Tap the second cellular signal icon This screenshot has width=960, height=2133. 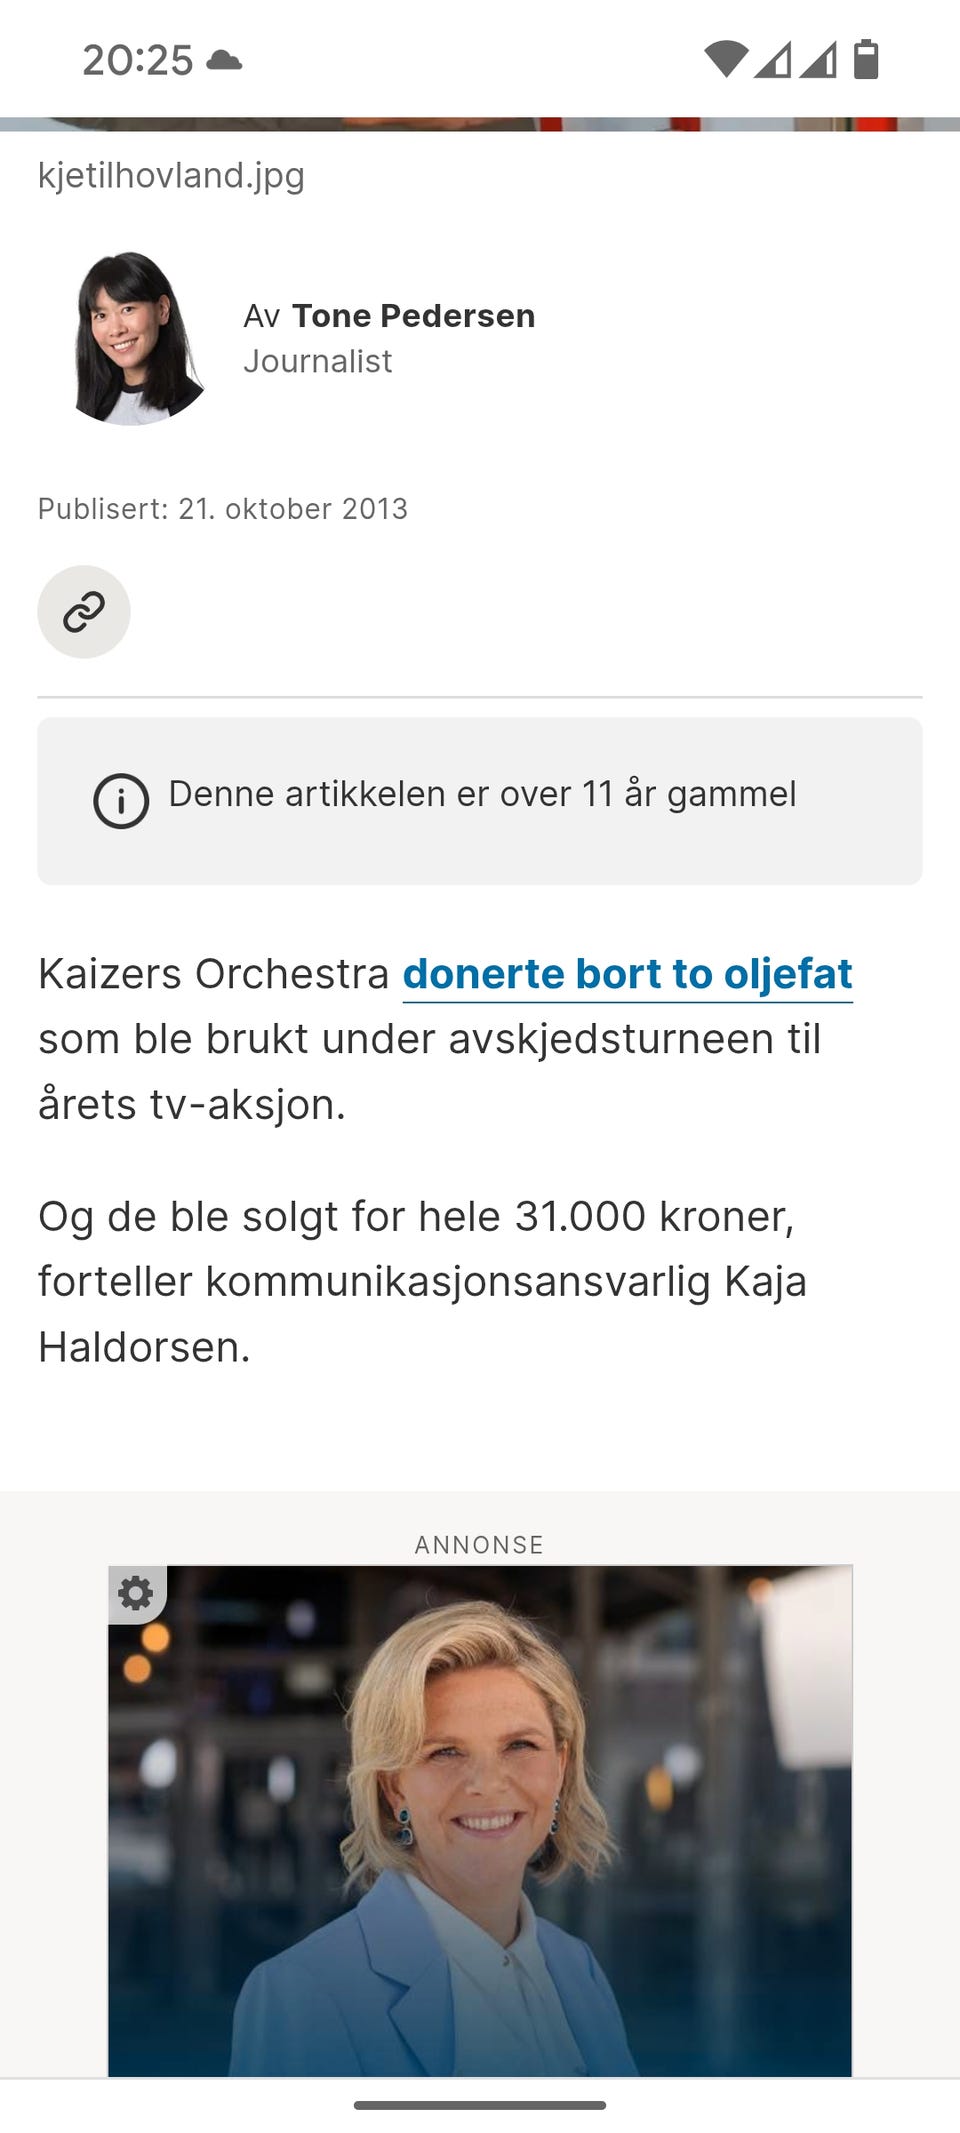(x=818, y=59)
